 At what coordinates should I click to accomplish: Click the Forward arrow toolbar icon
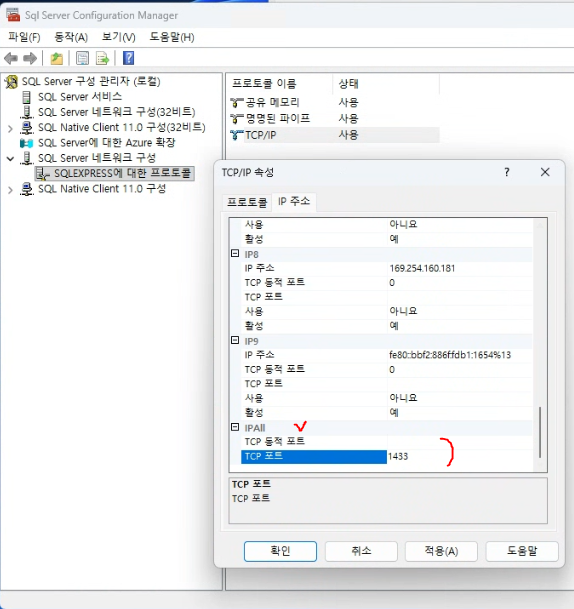tap(30, 58)
